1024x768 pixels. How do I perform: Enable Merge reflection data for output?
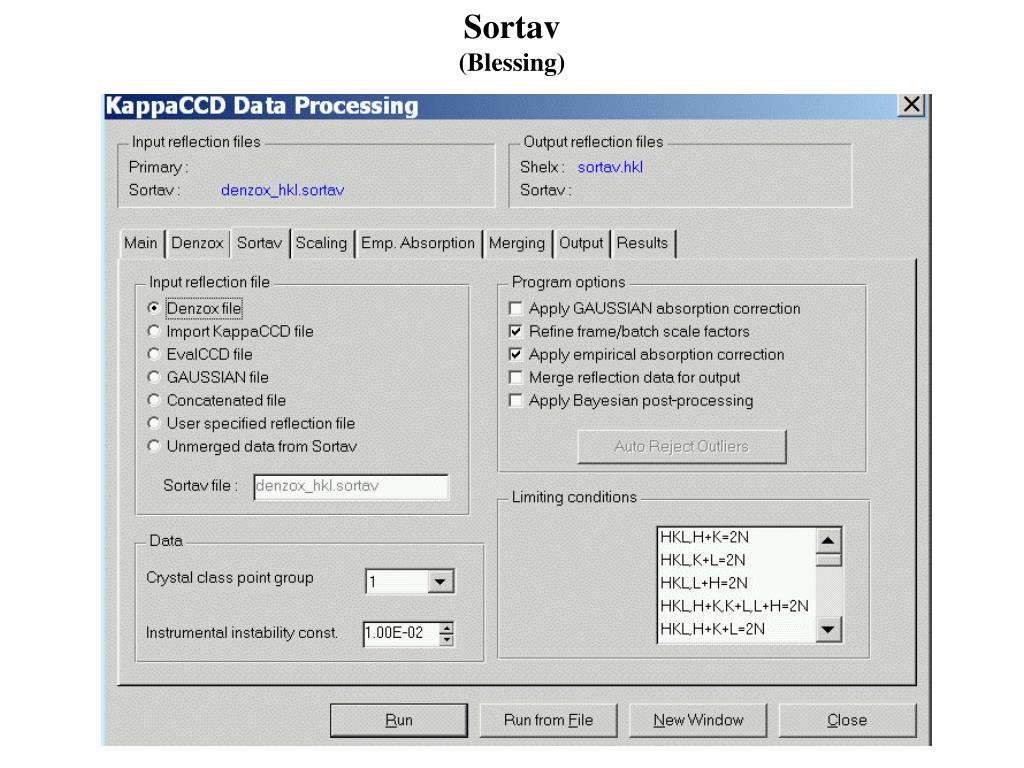click(516, 377)
